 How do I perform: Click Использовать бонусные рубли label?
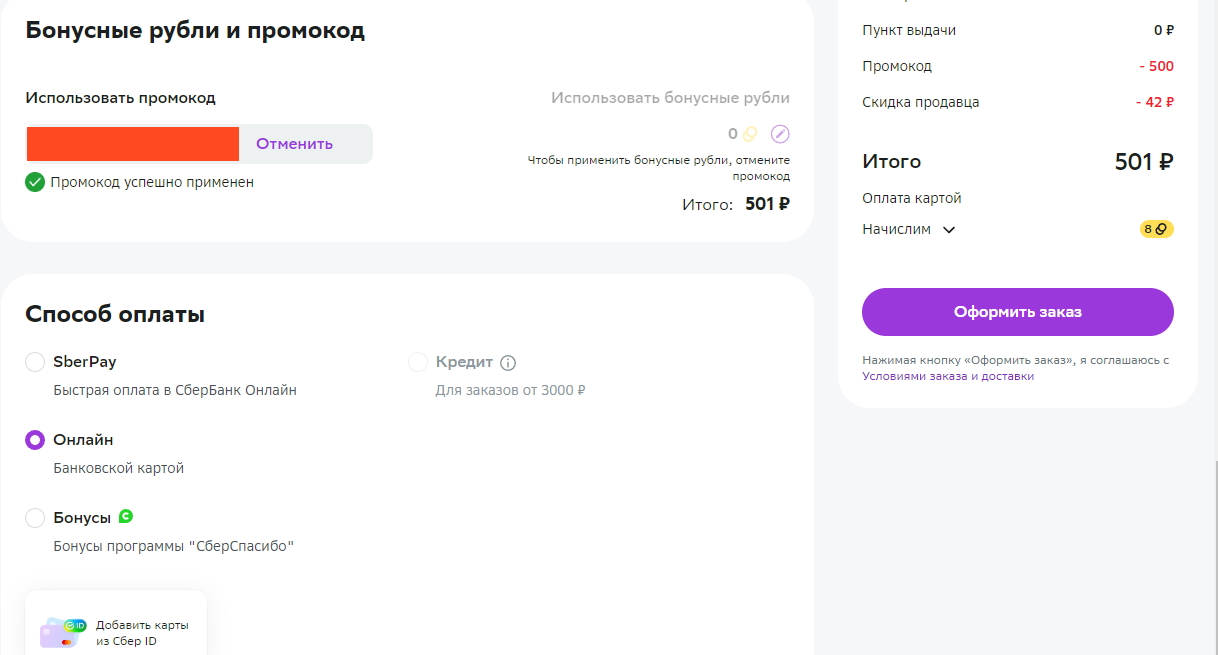click(x=671, y=98)
